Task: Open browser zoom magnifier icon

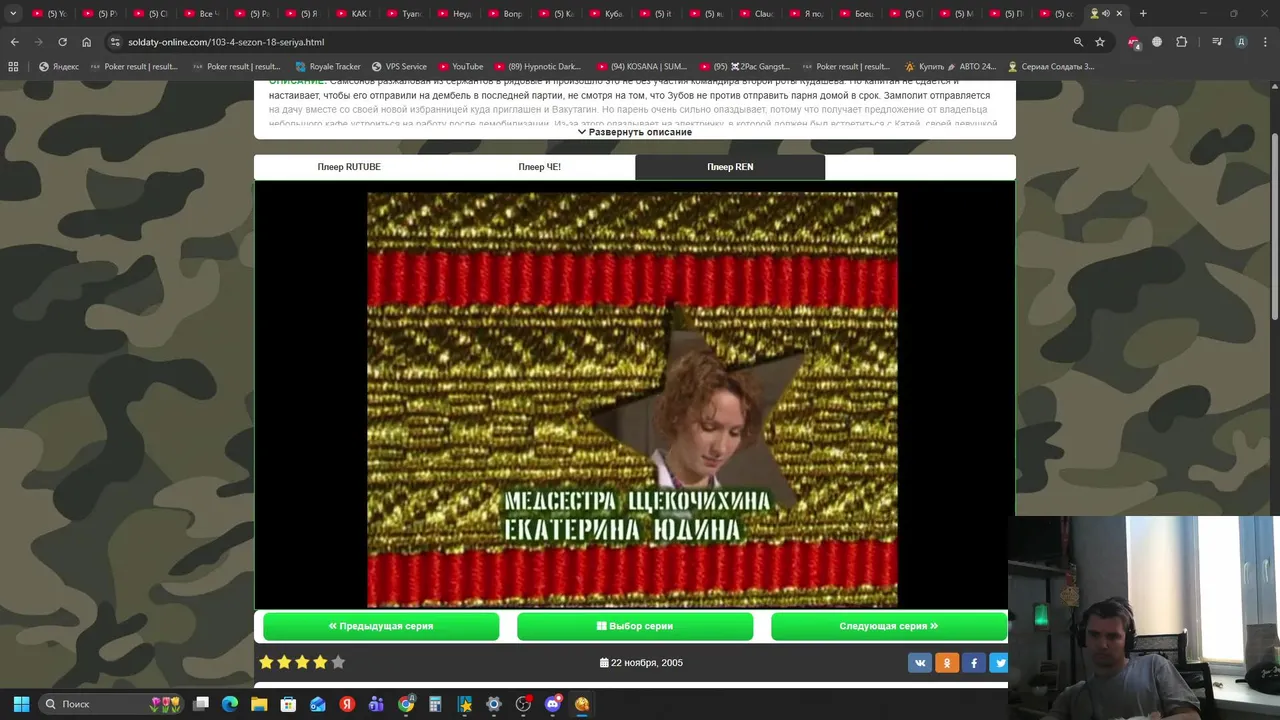Action: 1078,42
